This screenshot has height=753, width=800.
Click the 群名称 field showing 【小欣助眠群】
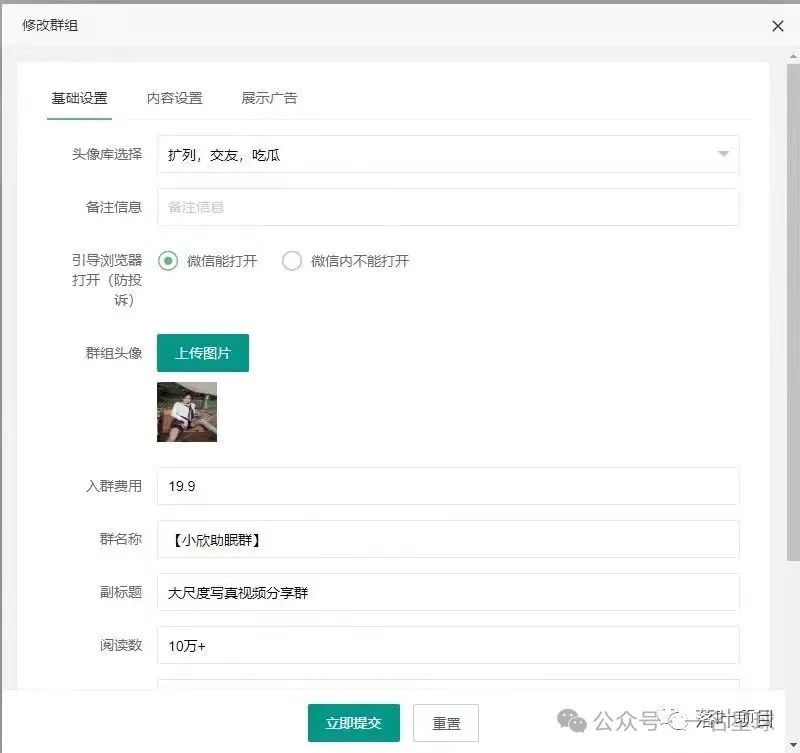pos(447,538)
